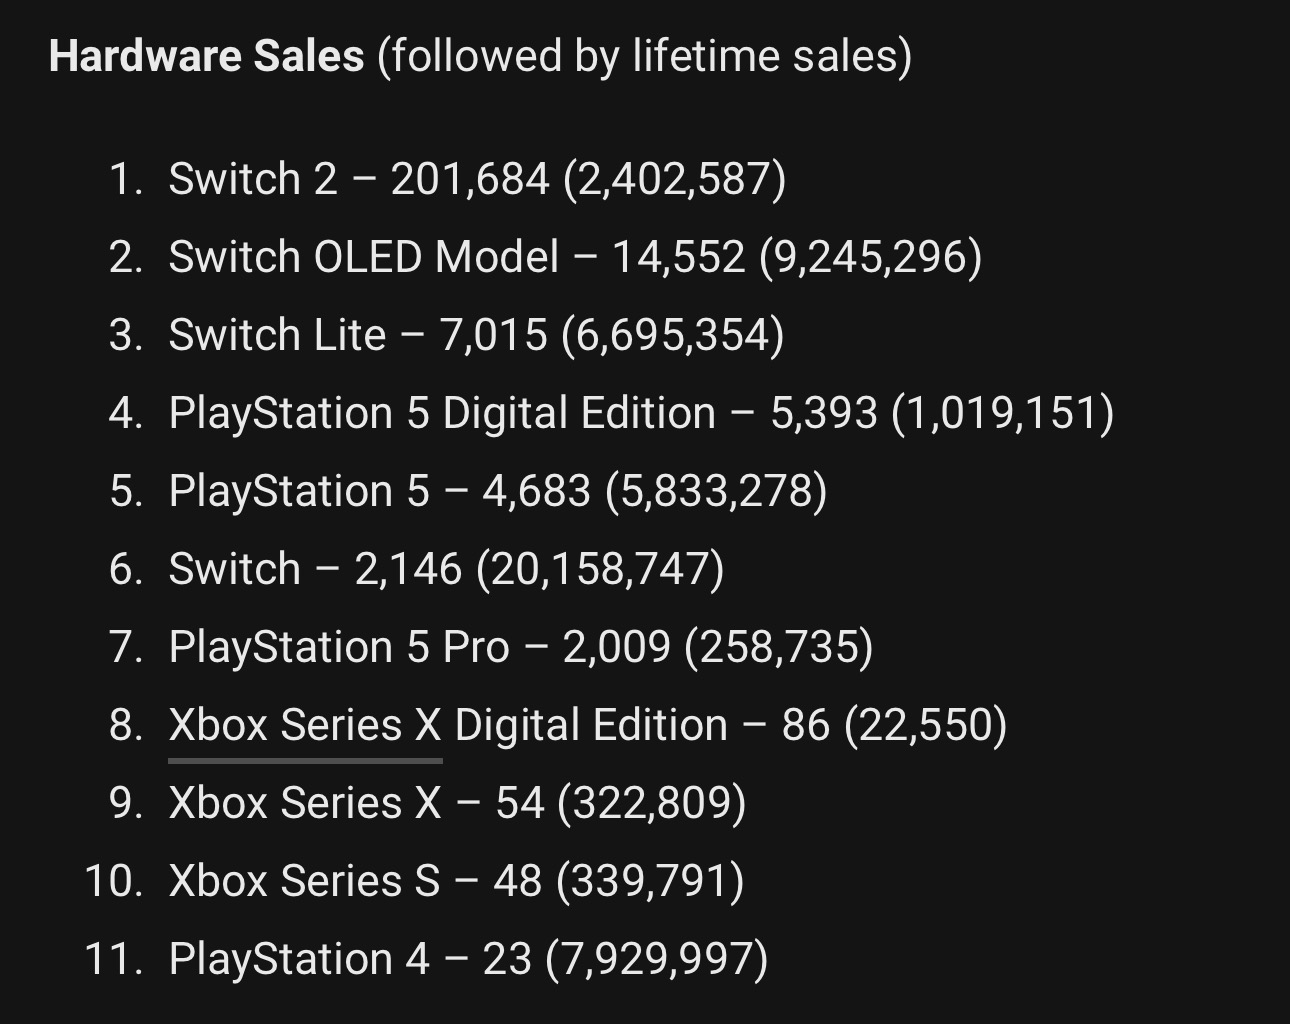Click 'Digital Edition' text in the Xbox entry
This screenshot has width=1290, height=1024.
(x=591, y=726)
